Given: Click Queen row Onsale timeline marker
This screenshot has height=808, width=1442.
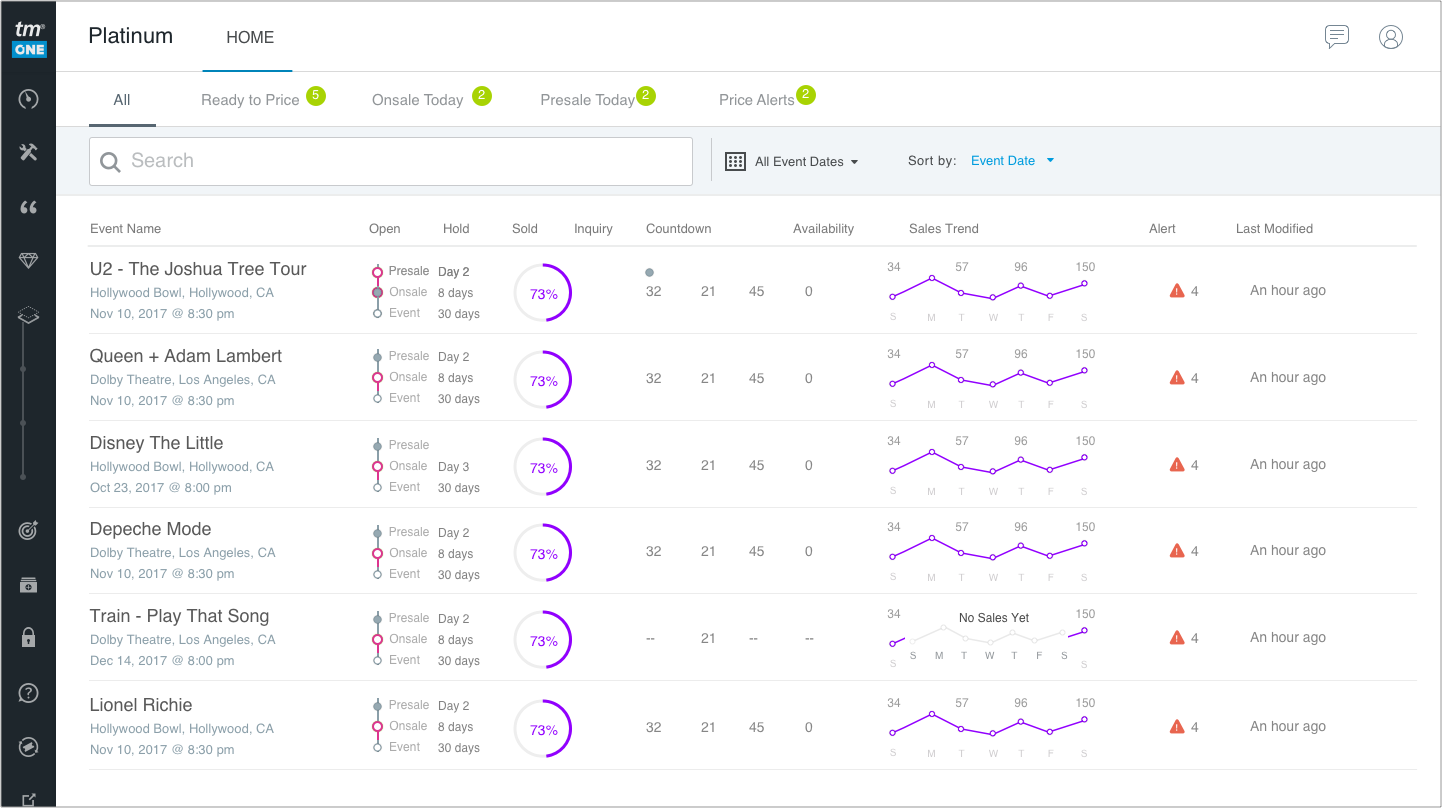Looking at the screenshot, I should 377,378.
